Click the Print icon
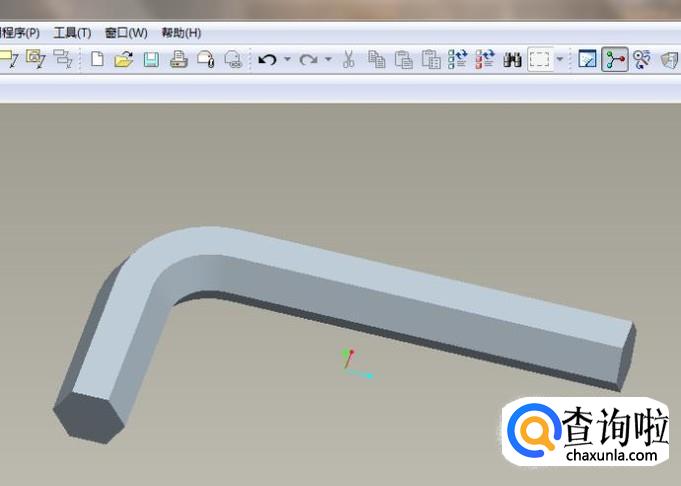 (178, 60)
